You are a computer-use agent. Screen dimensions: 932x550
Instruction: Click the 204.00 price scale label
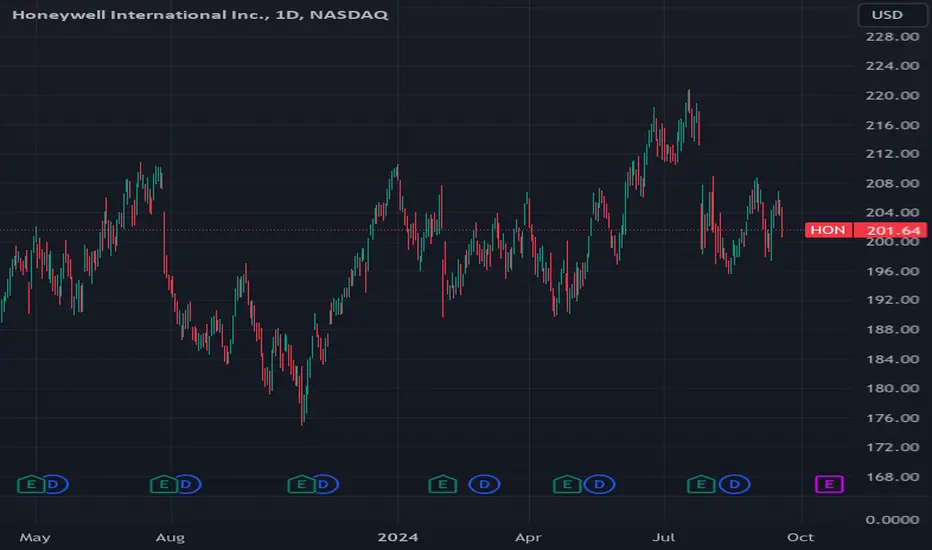coord(892,213)
